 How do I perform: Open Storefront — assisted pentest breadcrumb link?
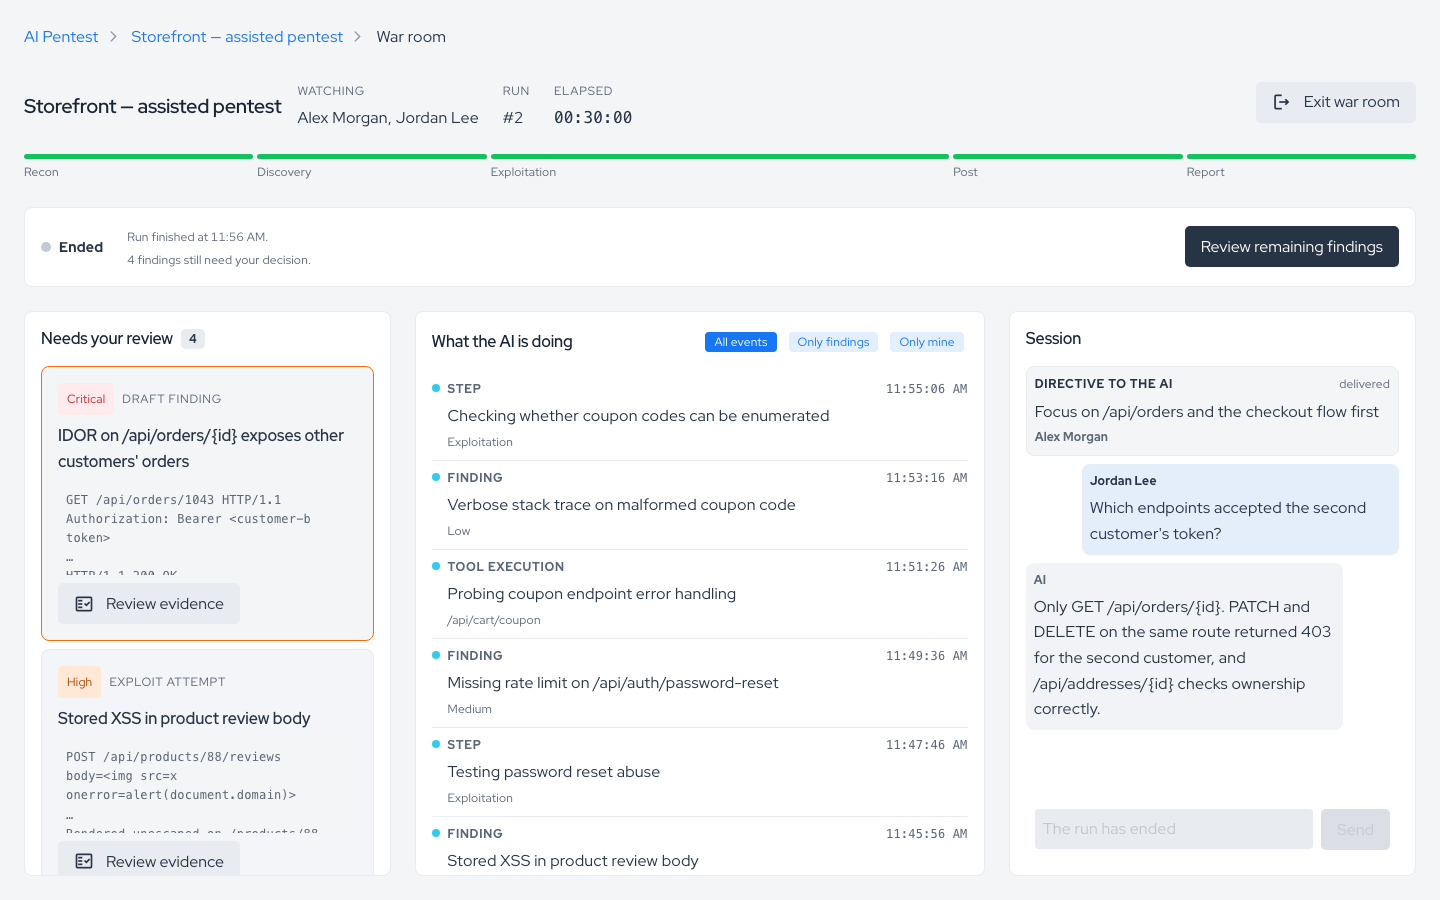click(237, 37)
